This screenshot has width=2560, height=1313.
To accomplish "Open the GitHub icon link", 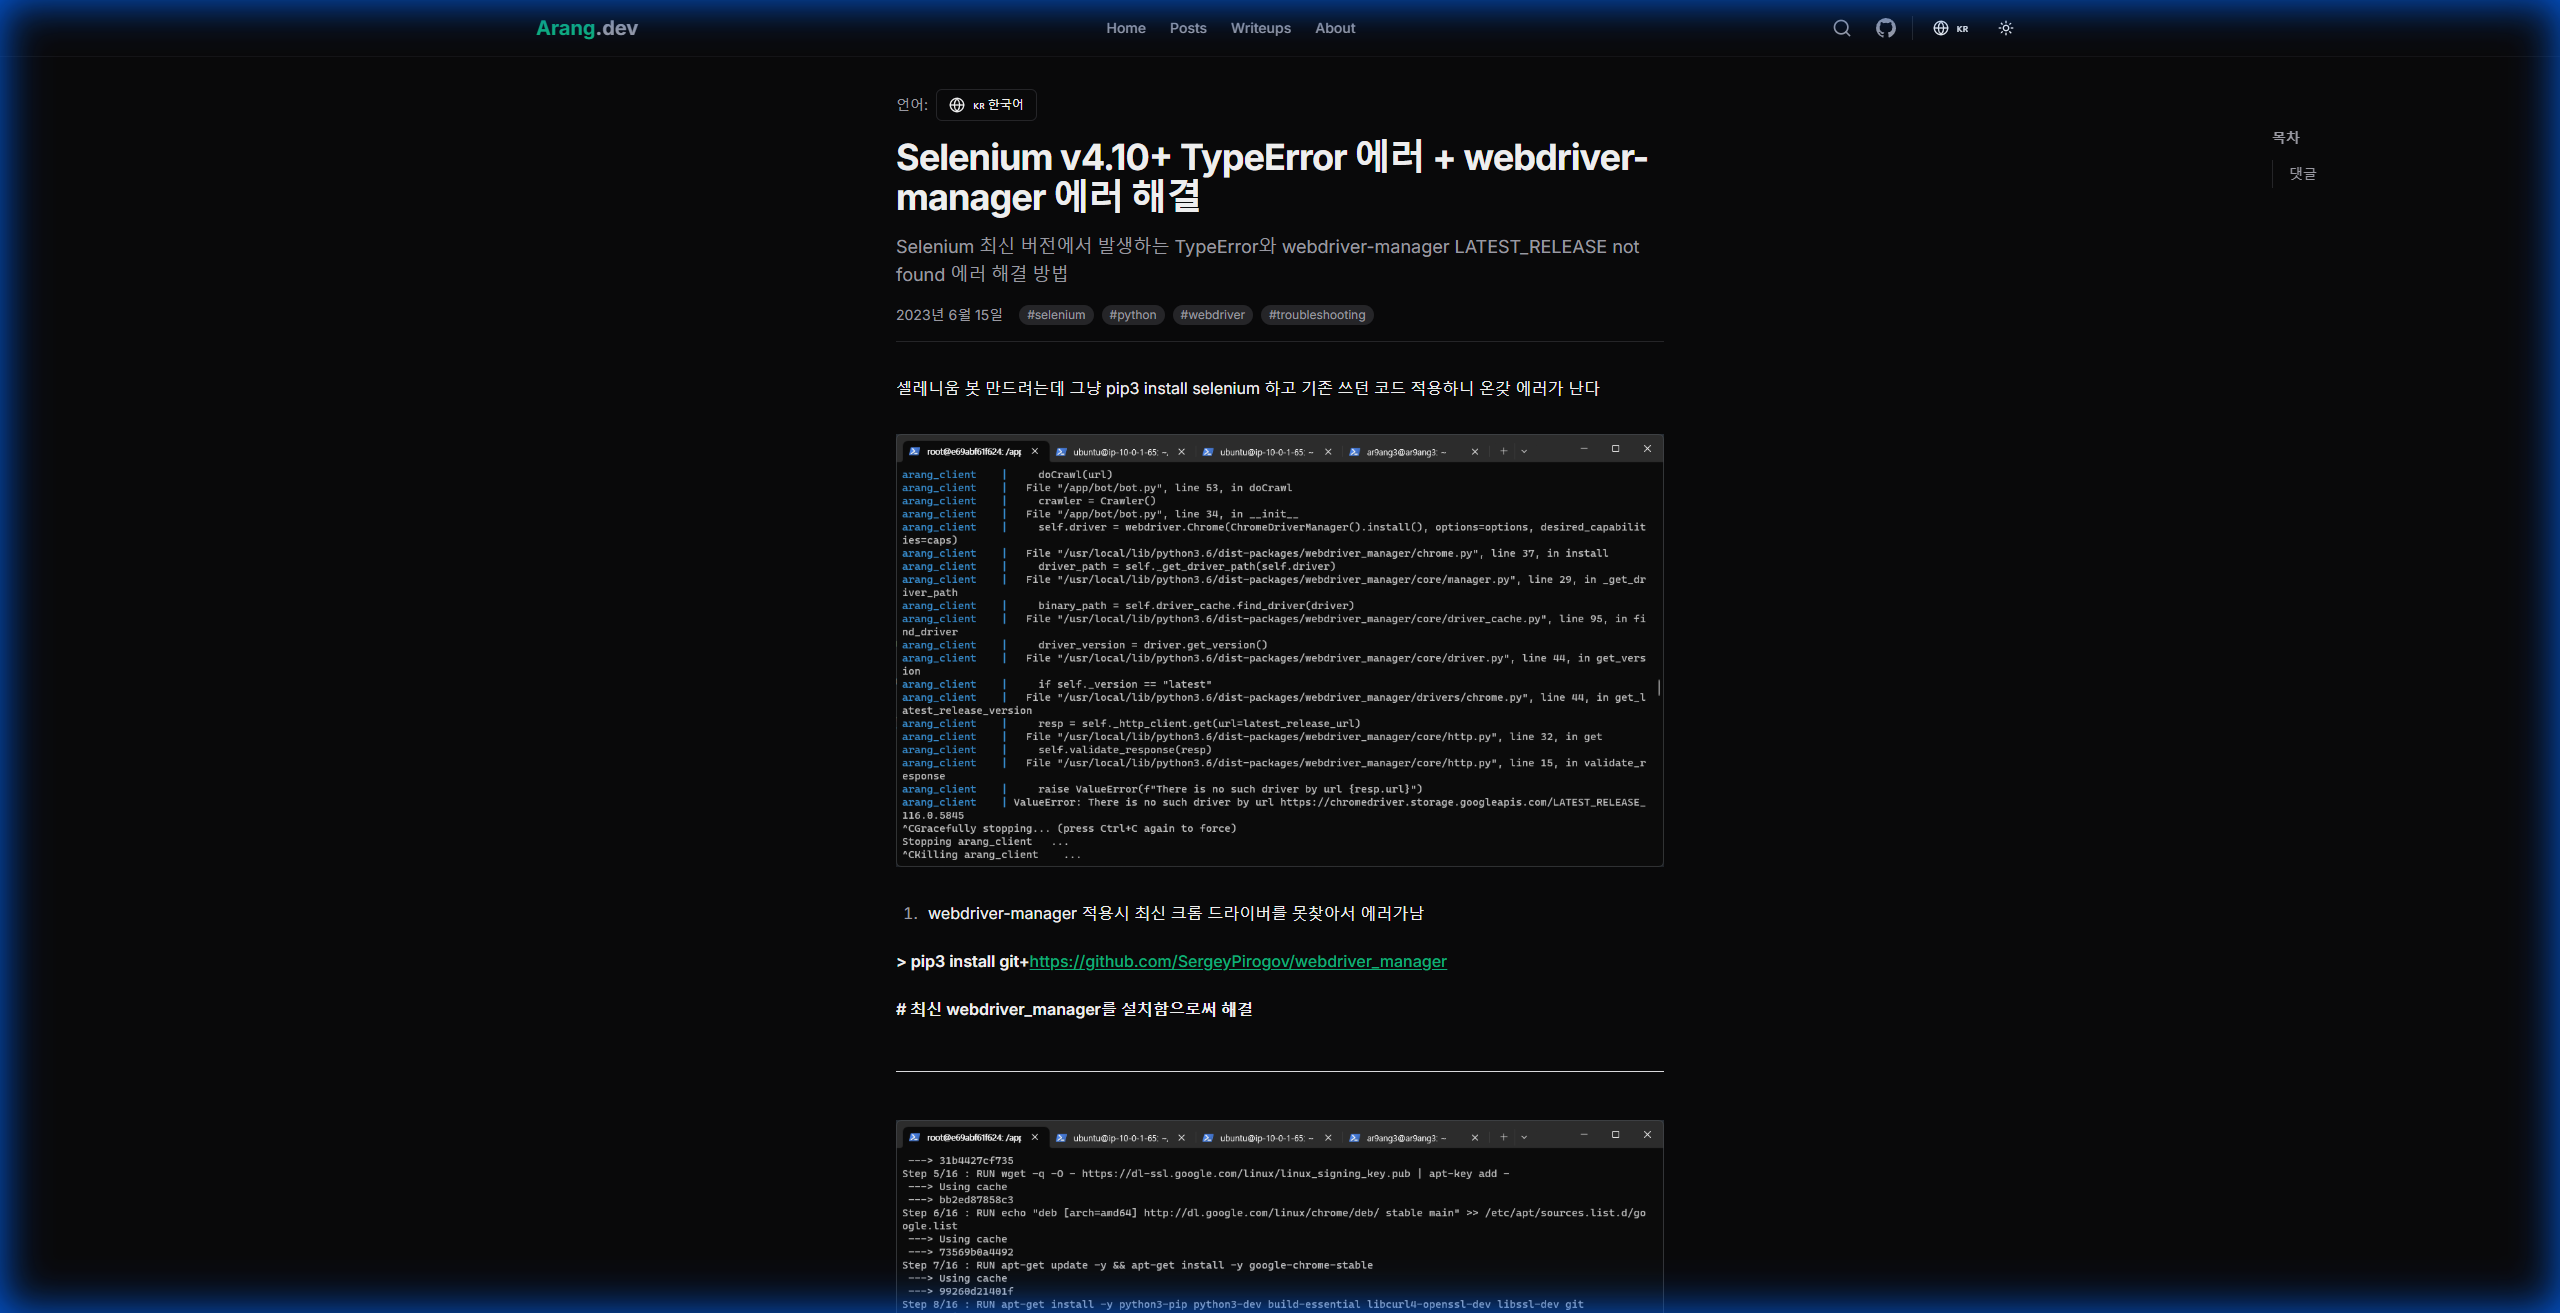I will point(1885,28).
